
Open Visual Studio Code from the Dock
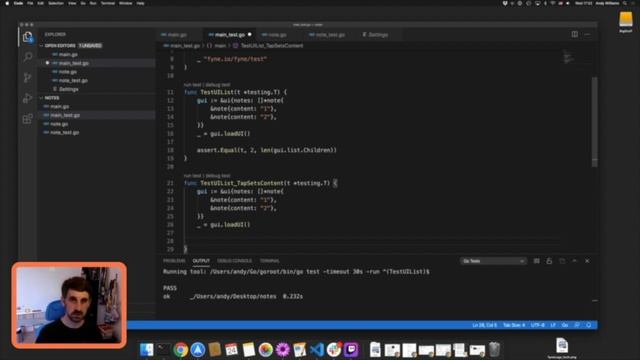tap(317, 350)
